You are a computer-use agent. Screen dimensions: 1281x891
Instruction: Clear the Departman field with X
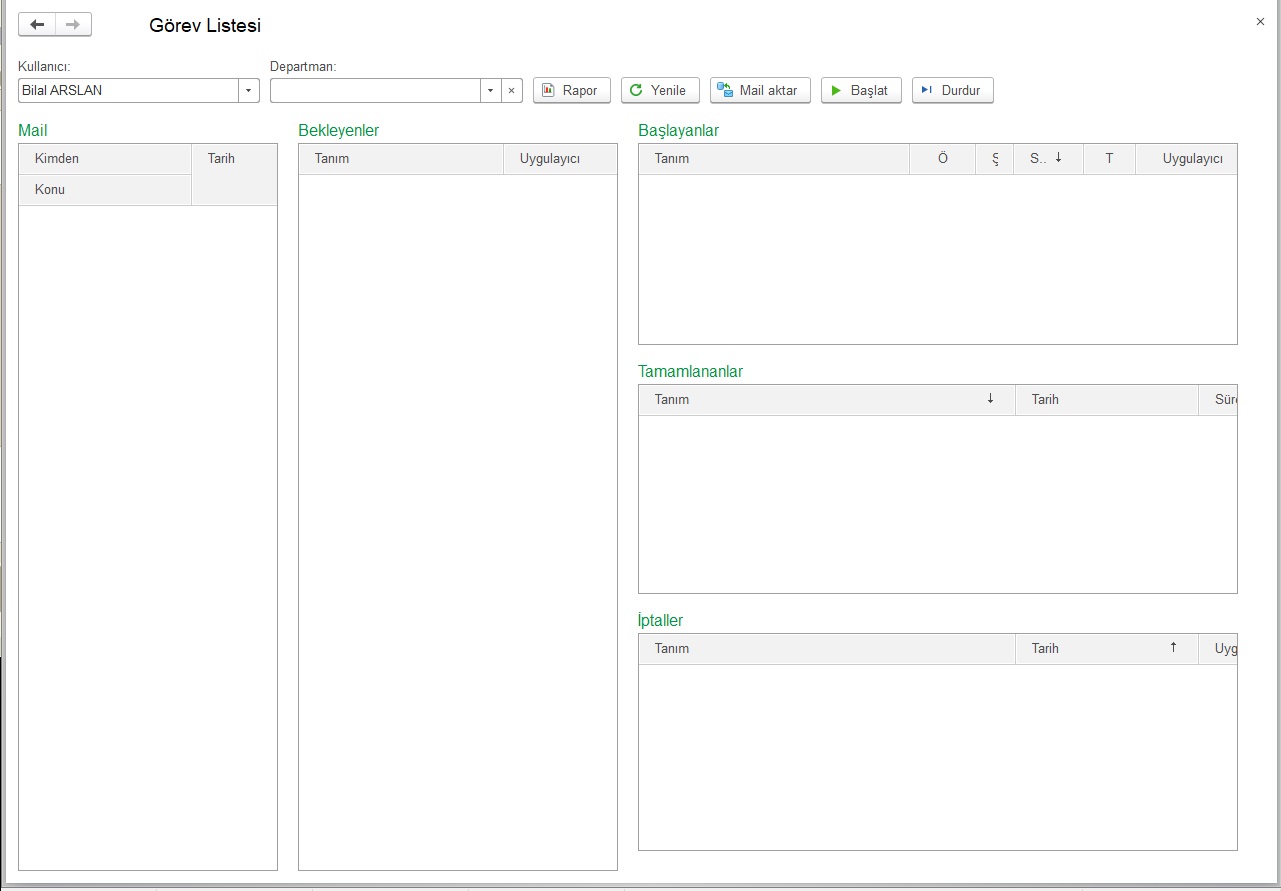coord(511,91)
